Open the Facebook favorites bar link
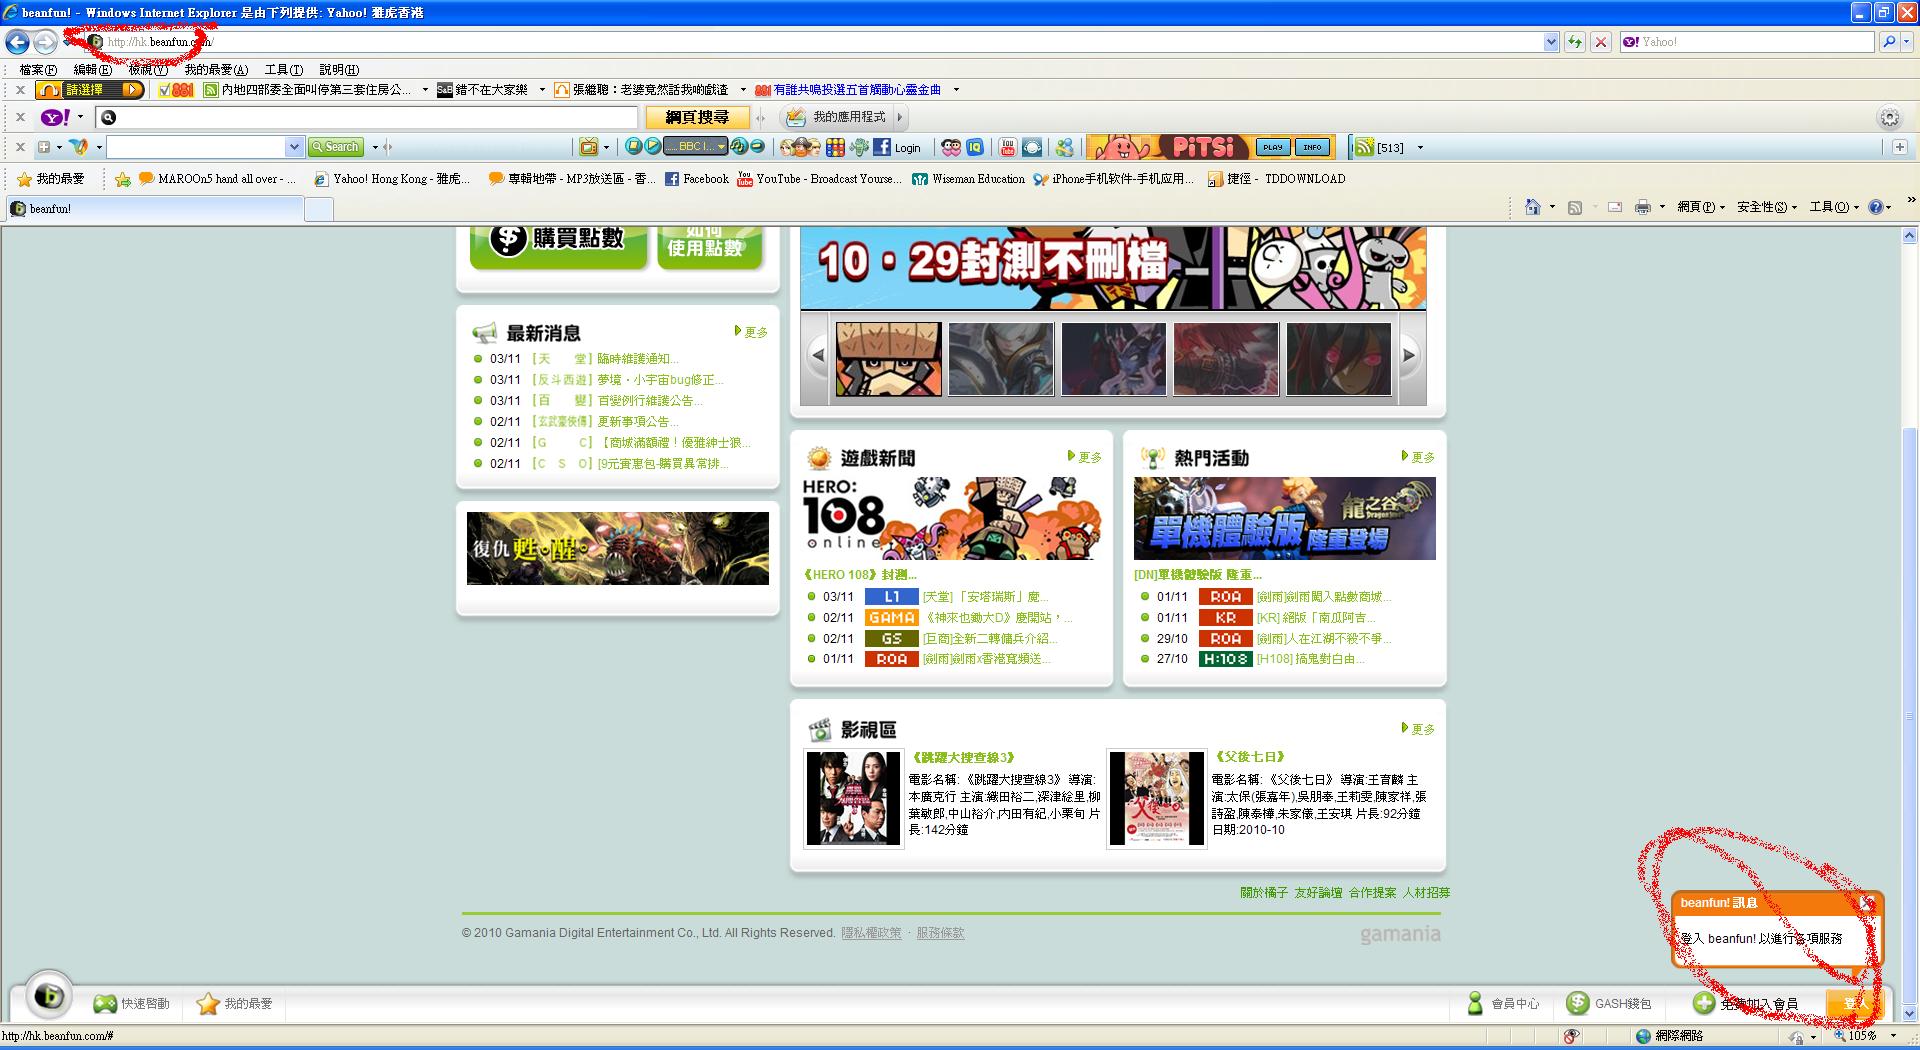1920x1050 pixels. point(697,179)
